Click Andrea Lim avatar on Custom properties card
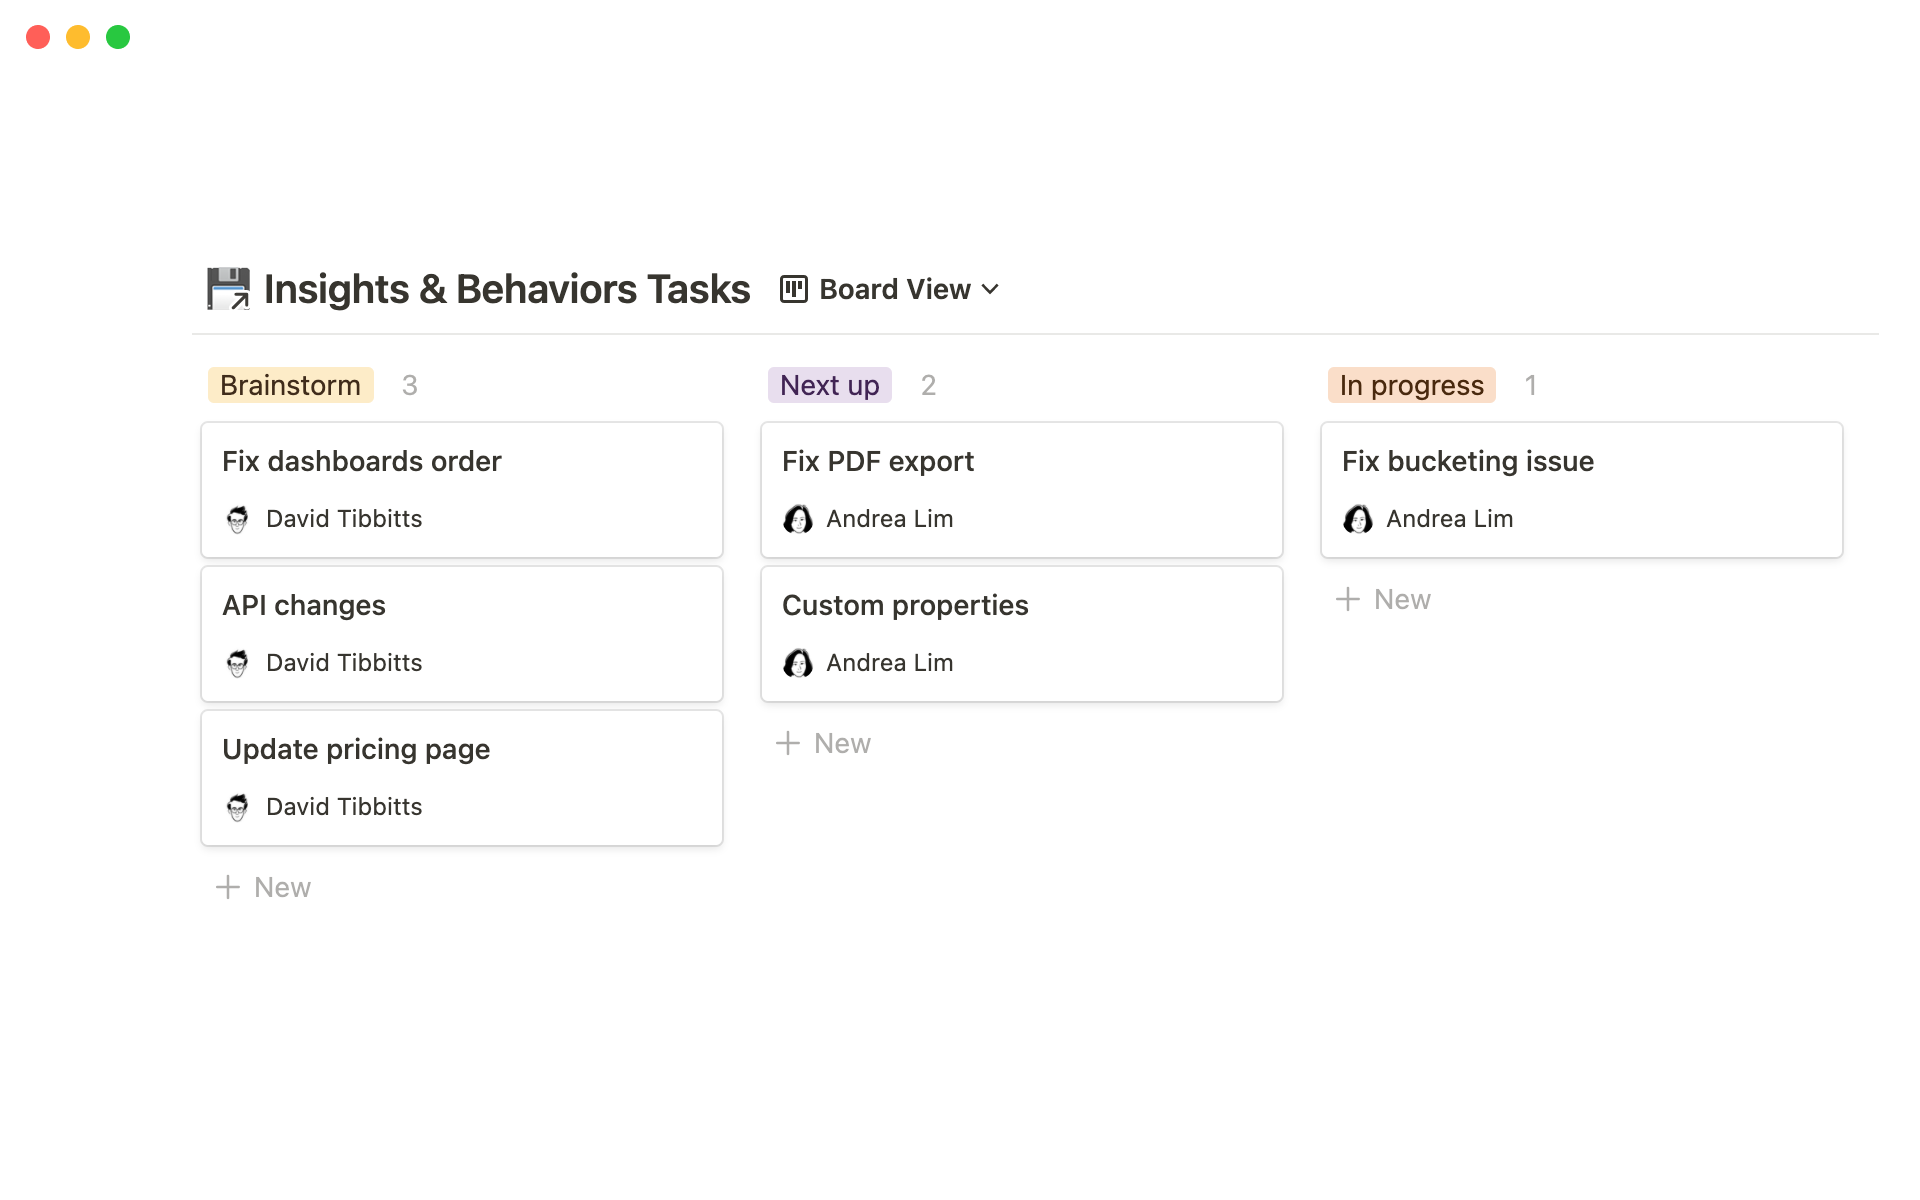The image size is (1920, 1200). tap(797, 663)
